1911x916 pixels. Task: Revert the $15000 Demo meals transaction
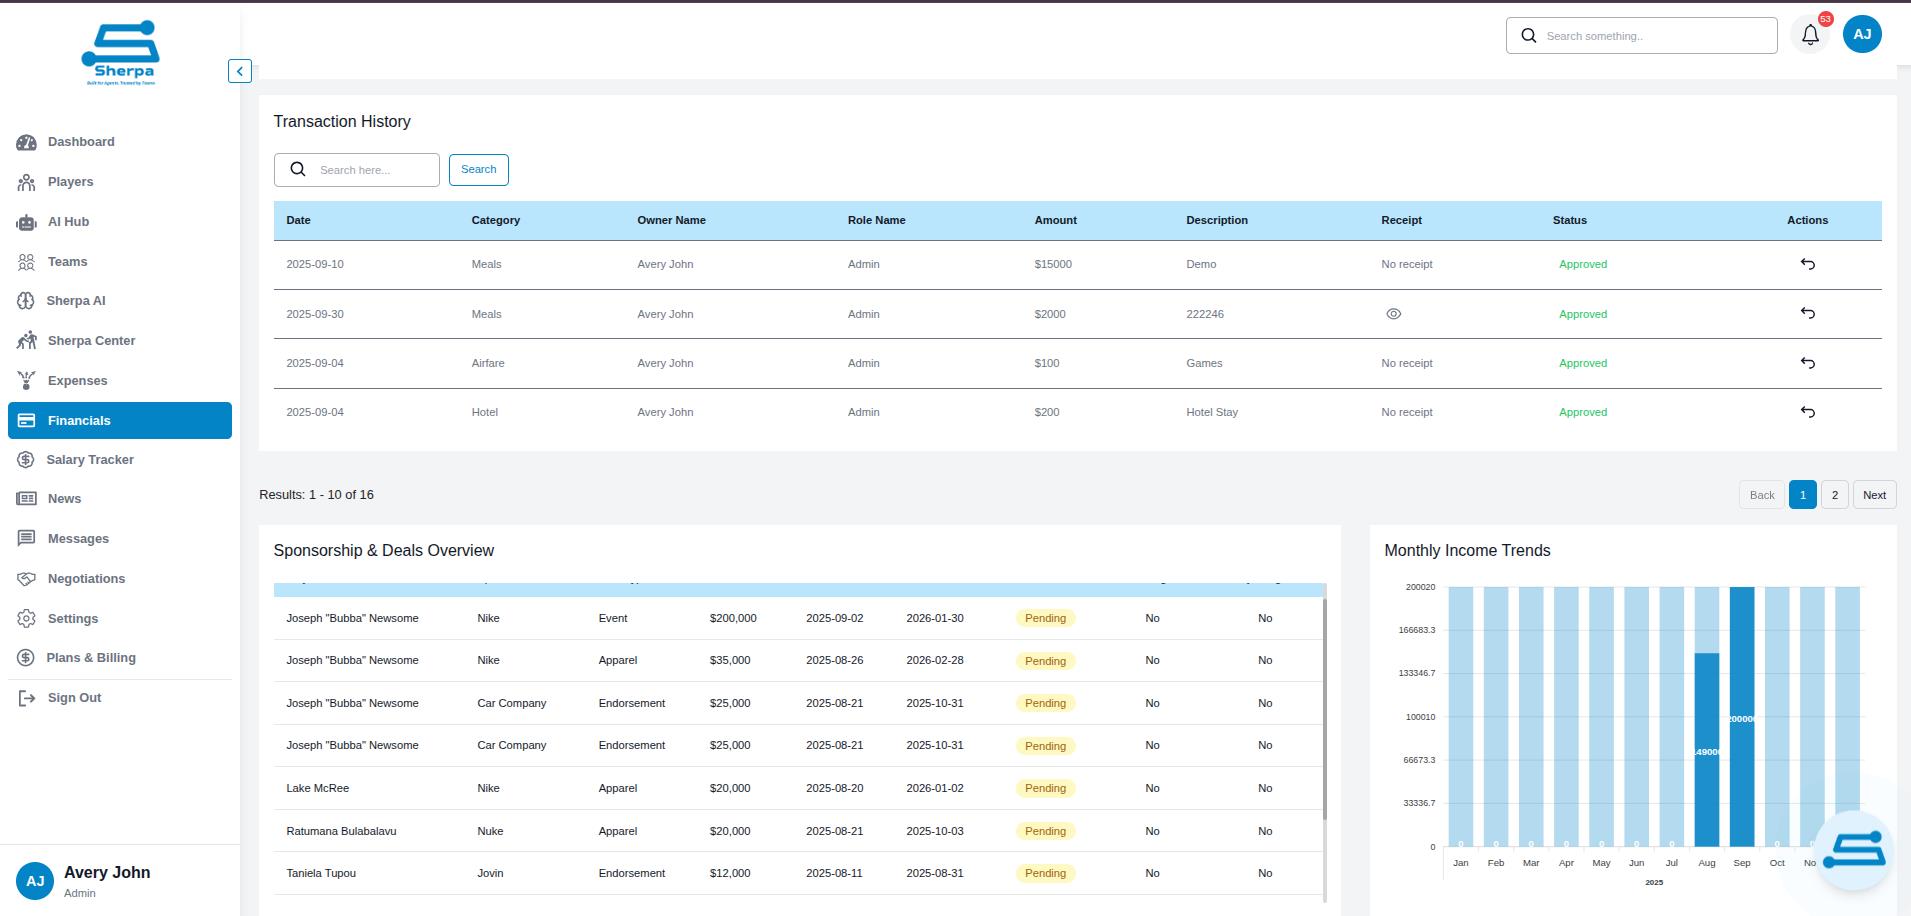(x=1807, y=264)
